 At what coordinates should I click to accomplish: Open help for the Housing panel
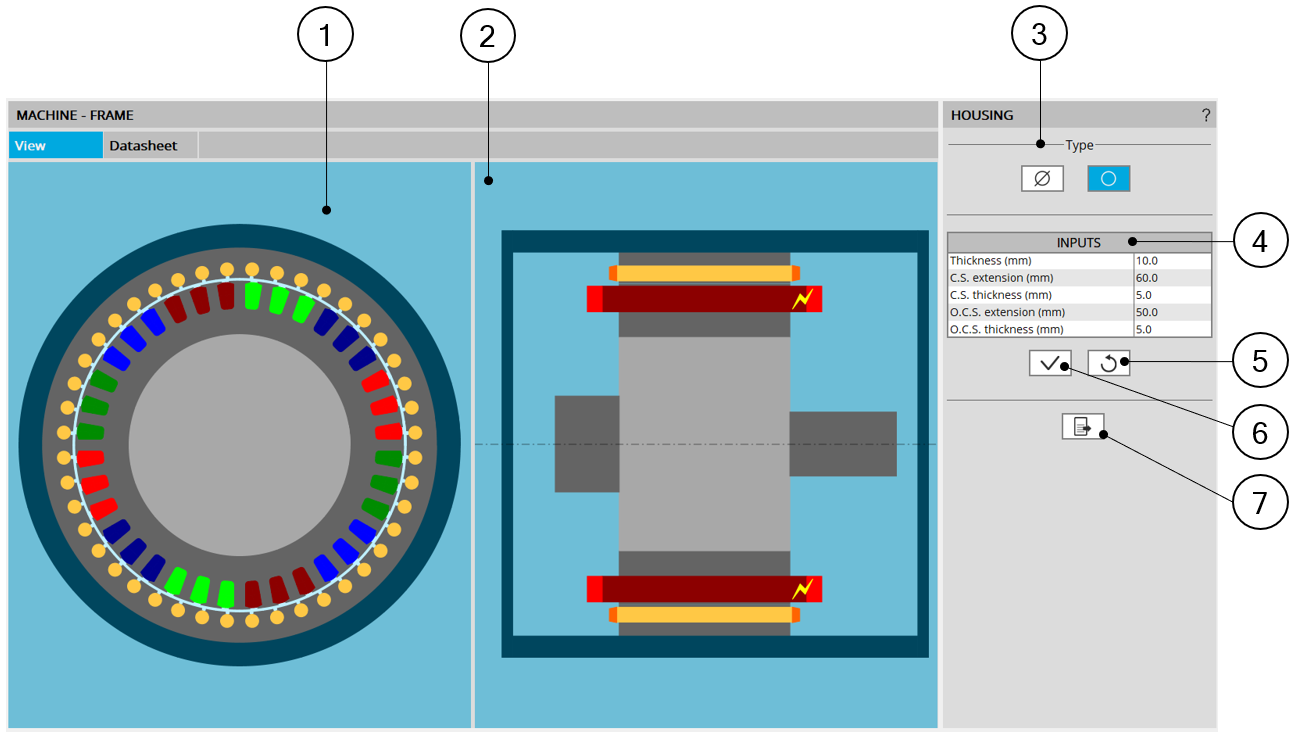pos(1206,115)
